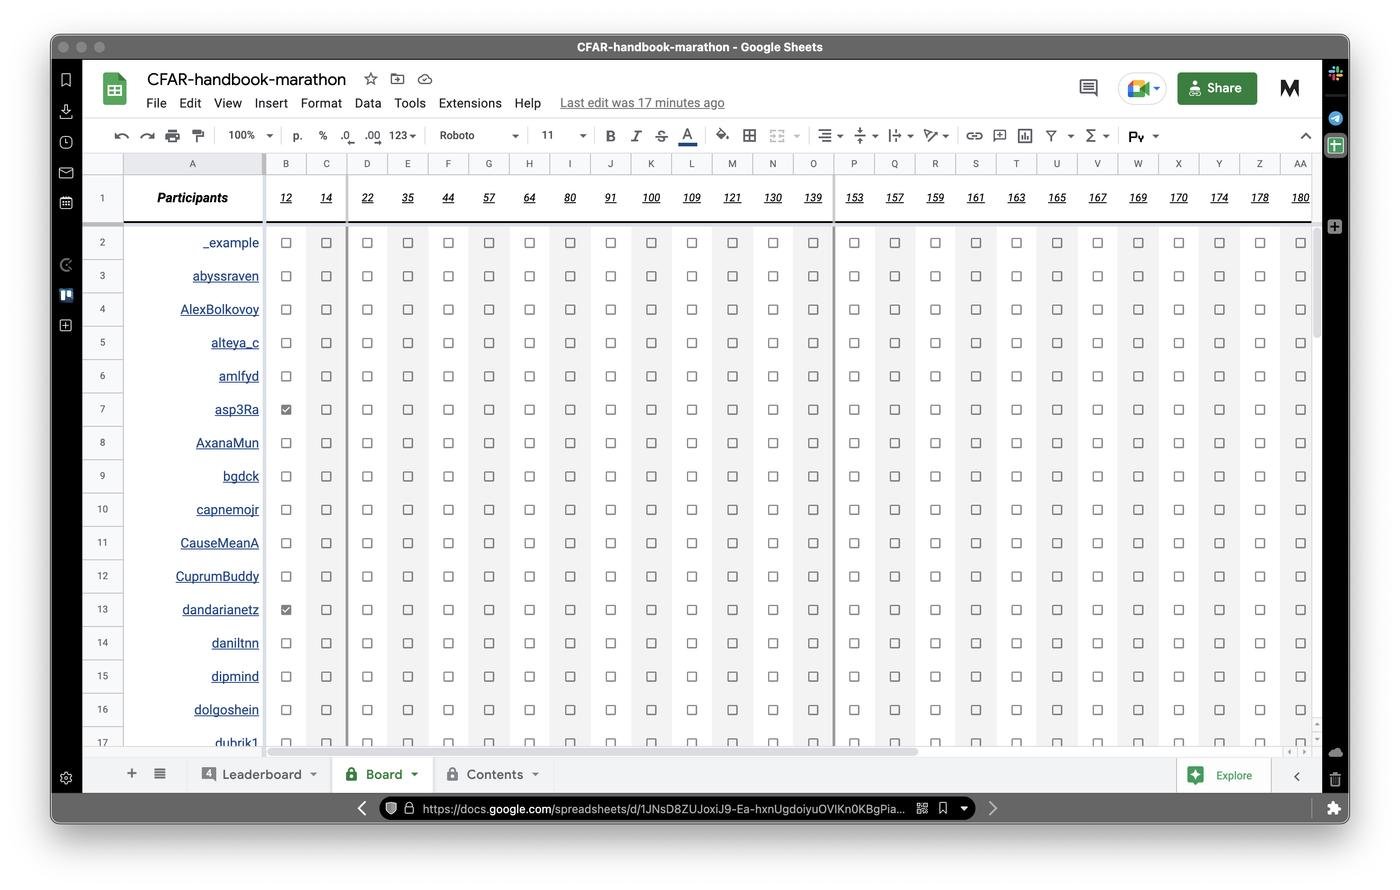Open the Extensions menu
The width and height of the screenshot is (1400, 890).
[470, 103]
